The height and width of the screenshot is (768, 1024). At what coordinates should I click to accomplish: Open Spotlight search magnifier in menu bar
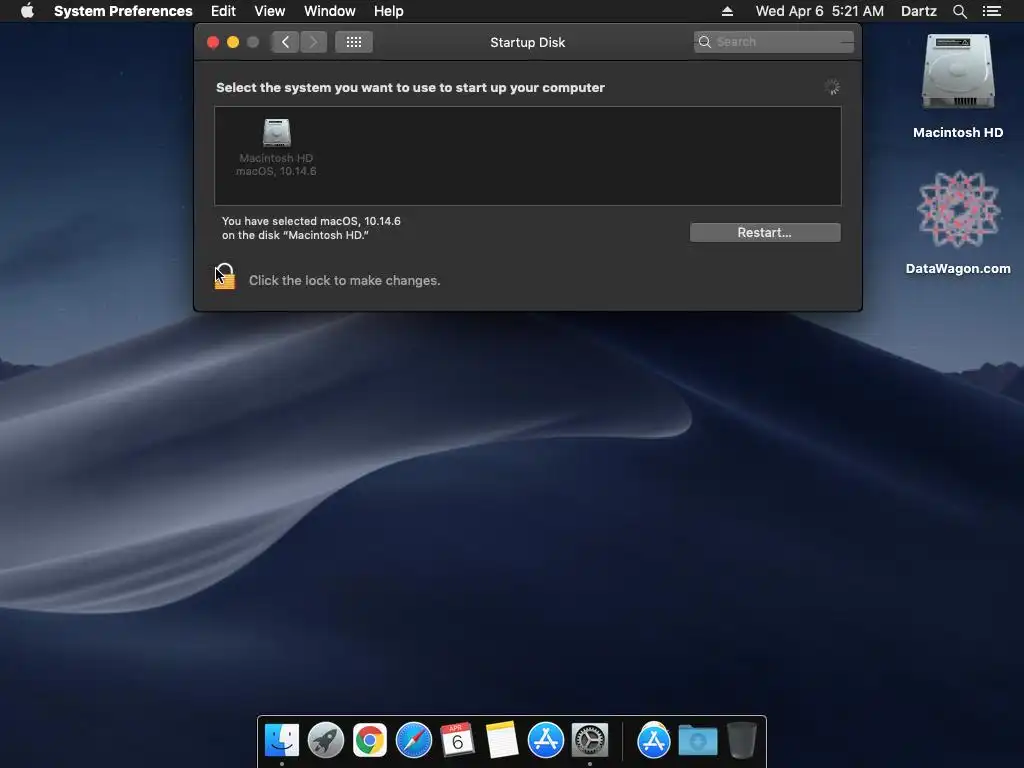pos(959,11)
